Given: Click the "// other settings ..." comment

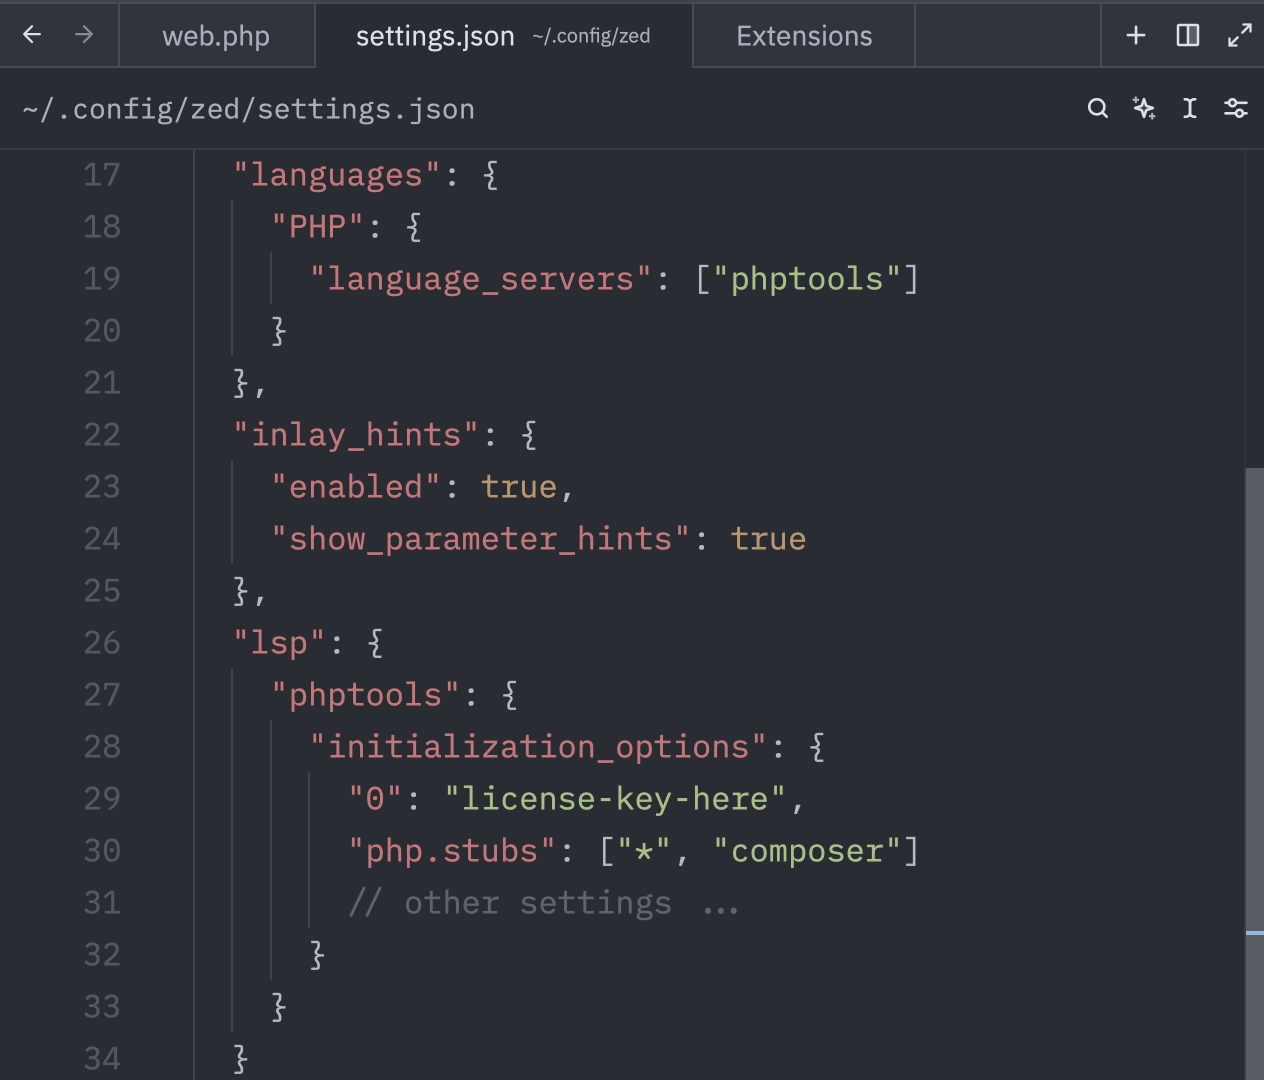Looking at the screenshot, I should (x=543, y=903).
